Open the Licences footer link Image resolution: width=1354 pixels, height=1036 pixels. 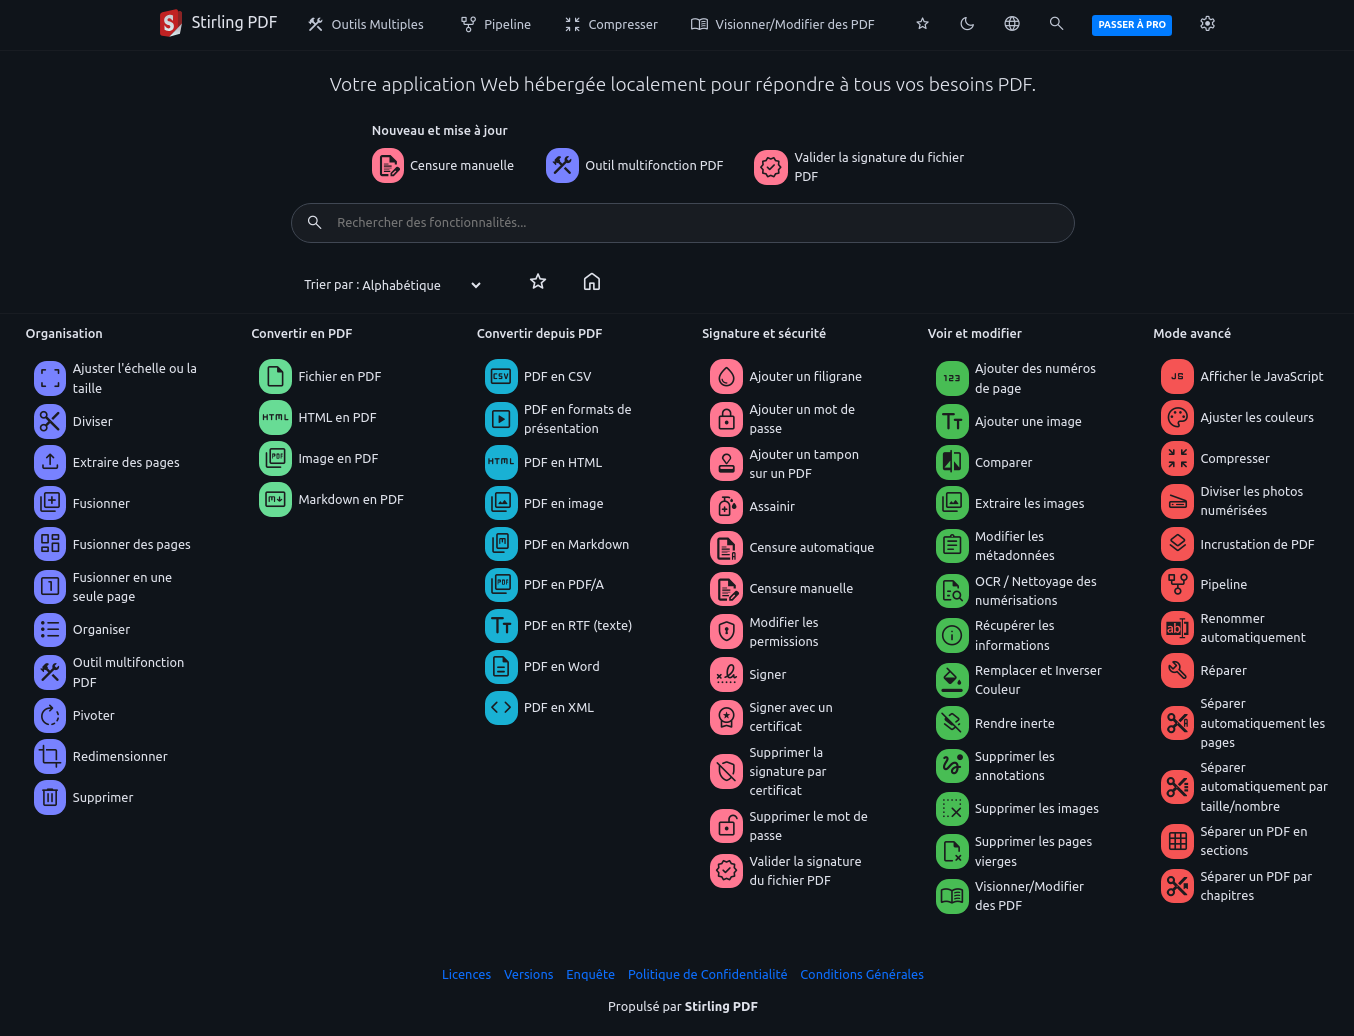(466, 974)
